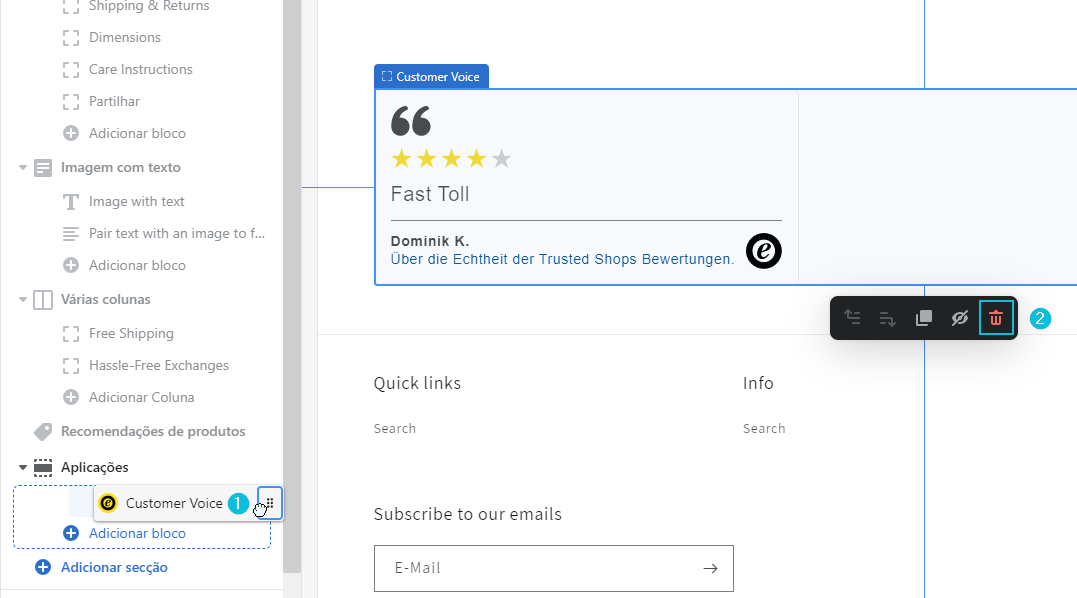Viewport: 1077px width, 598px height.
Task: Duplicate the Customer Voice block
Action: coord(924,318)
